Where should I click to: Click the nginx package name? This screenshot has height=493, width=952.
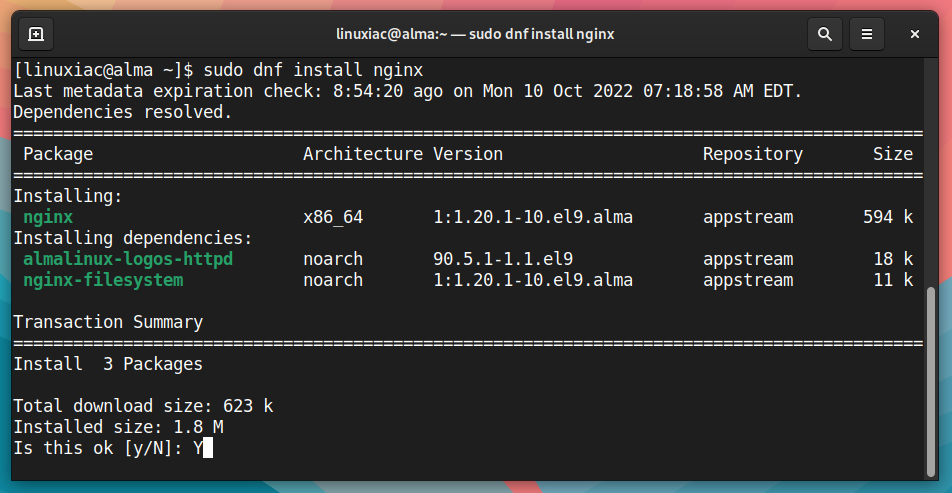[48, 217]
